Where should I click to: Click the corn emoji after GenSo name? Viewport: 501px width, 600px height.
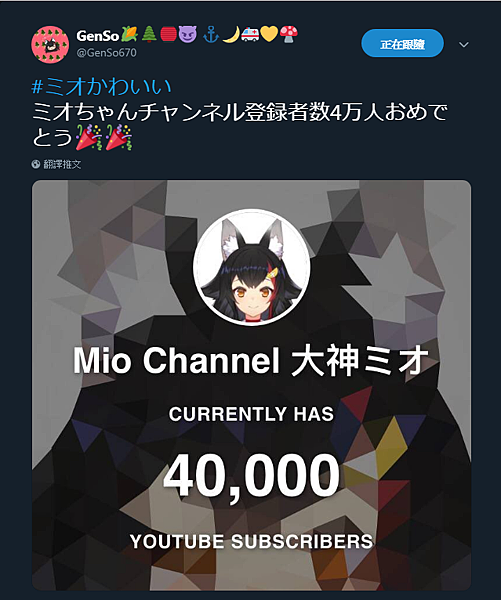[129, 35]
